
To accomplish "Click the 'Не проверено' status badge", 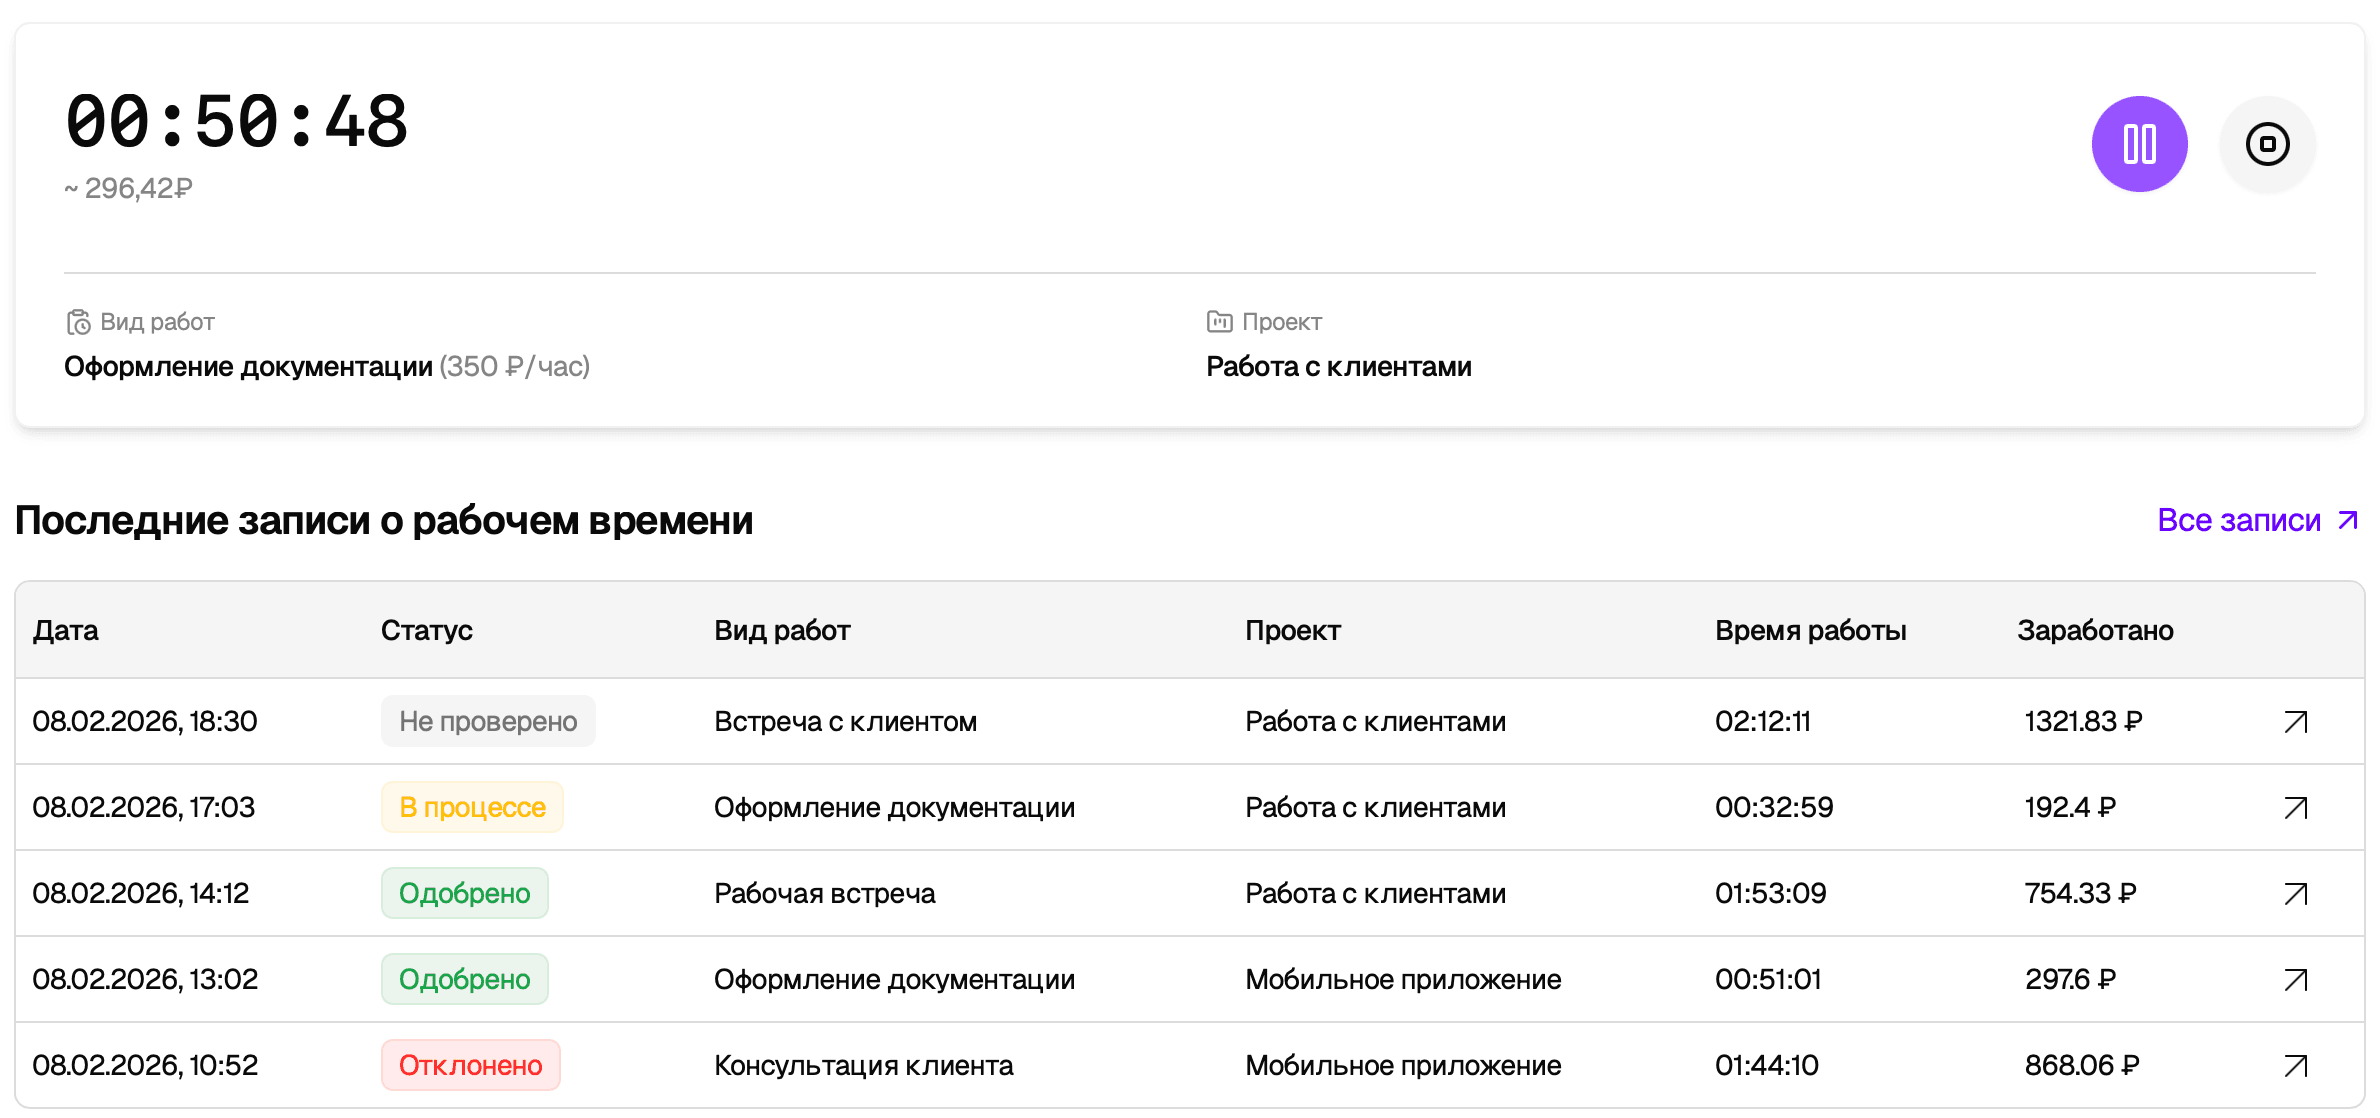I will (488, 722).
